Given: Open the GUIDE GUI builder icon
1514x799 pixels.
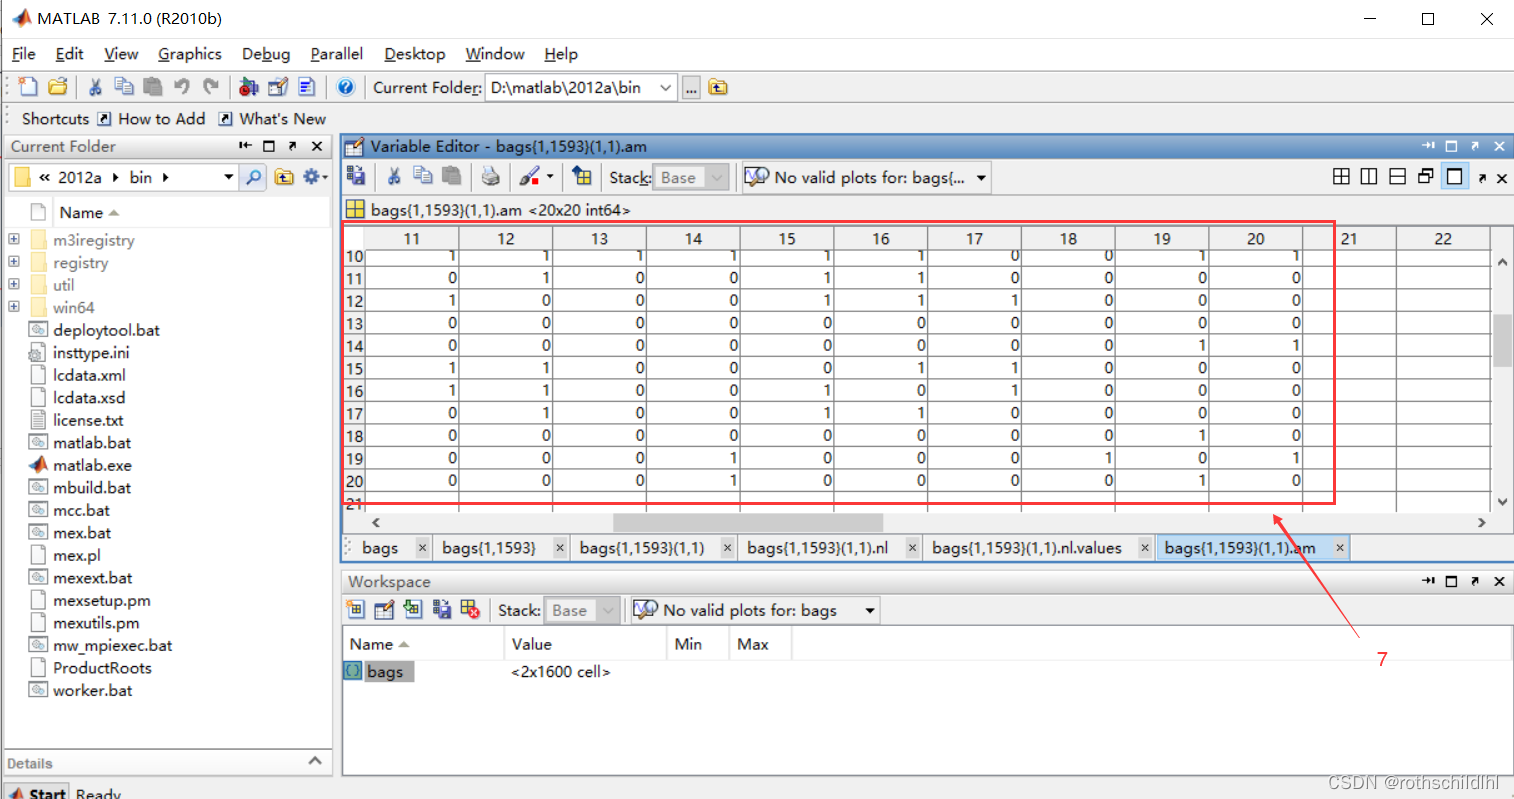Looking at the screenshot, I should click(278, 87).
